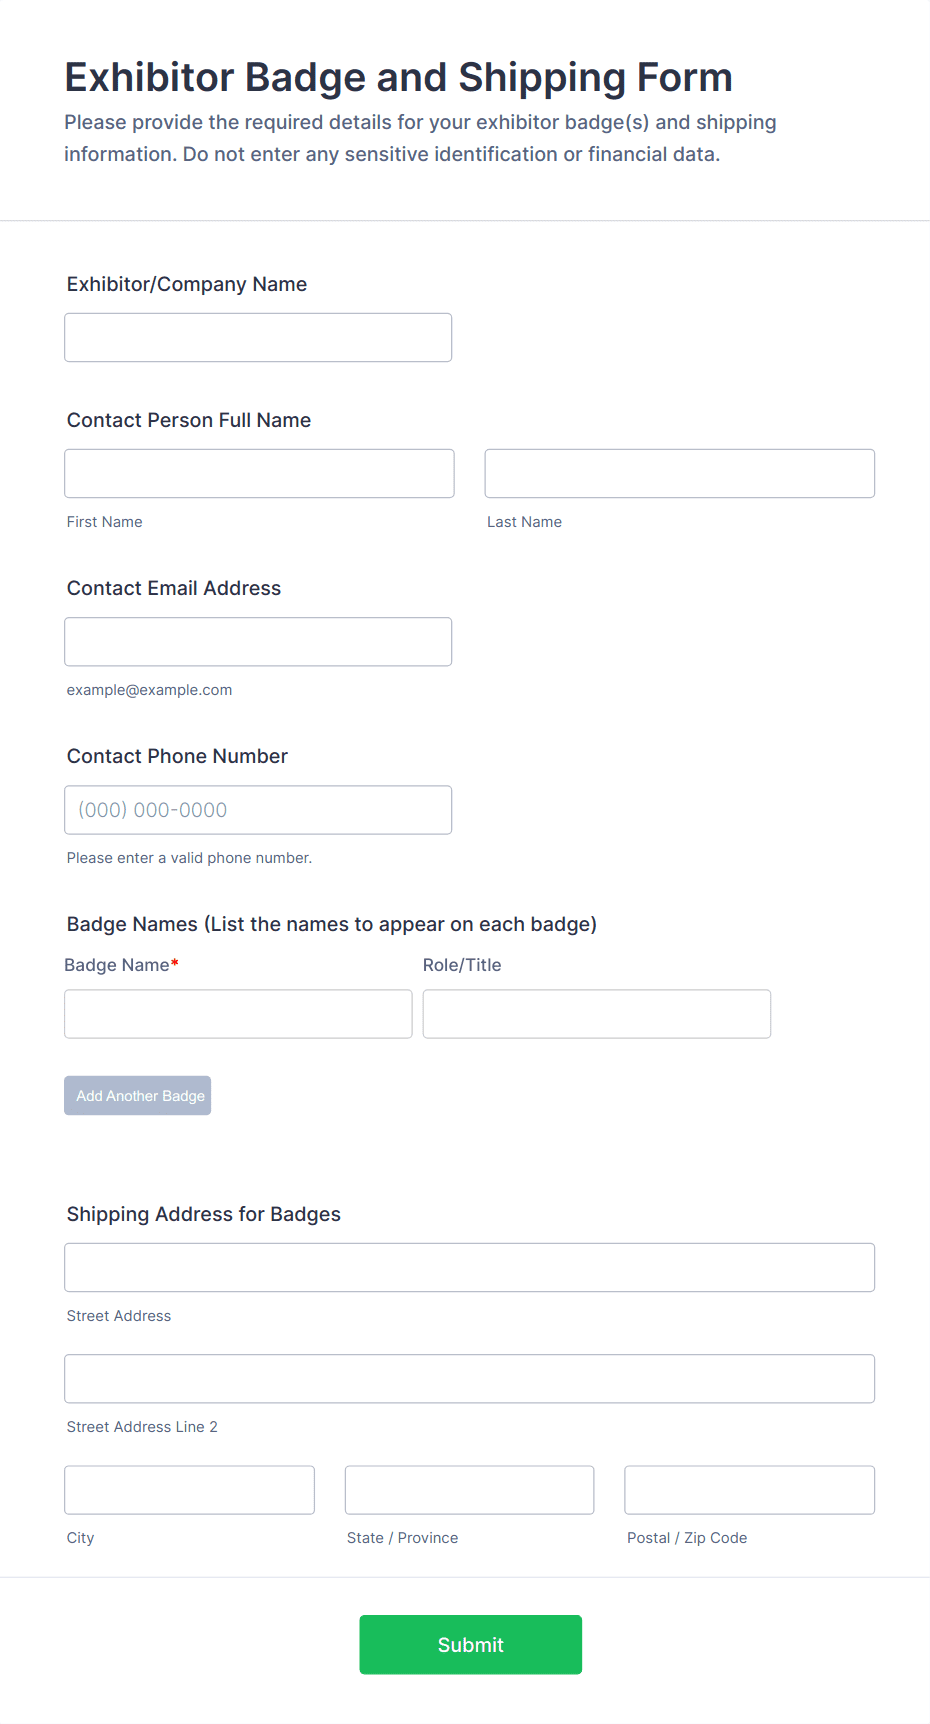Submit the exhibitor badge form
This screenshot has width=930, height=1724.
[x=470, y=1645]
